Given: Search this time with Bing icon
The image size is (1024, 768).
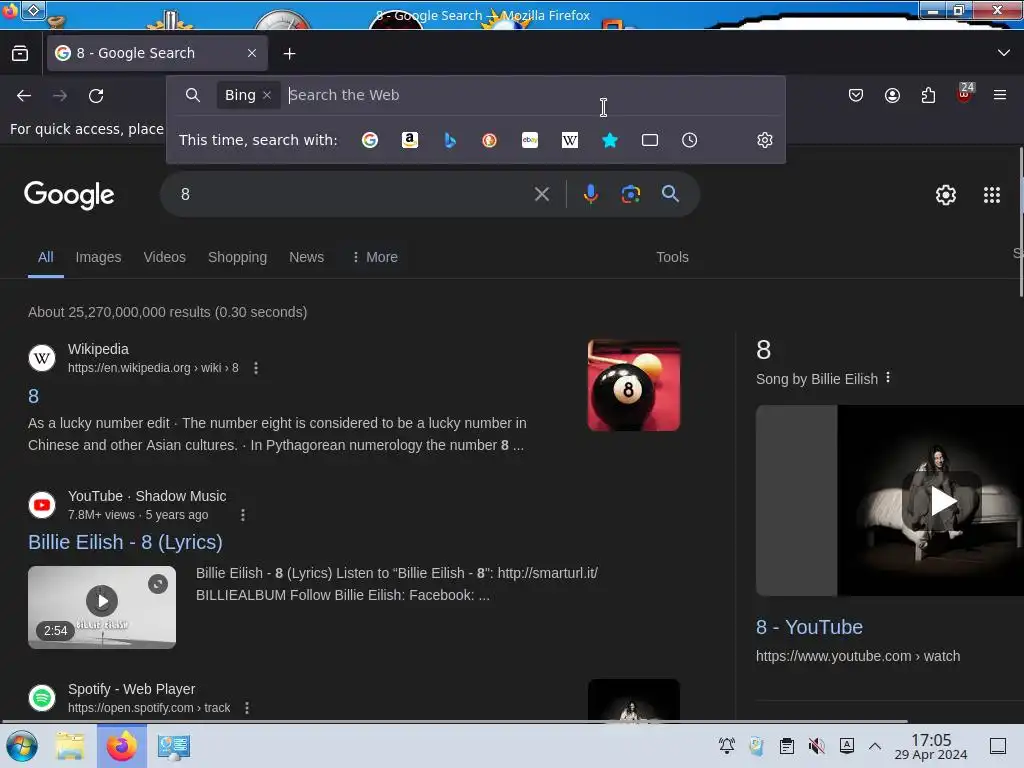Looking at the screenshot, I should (450, 140).
